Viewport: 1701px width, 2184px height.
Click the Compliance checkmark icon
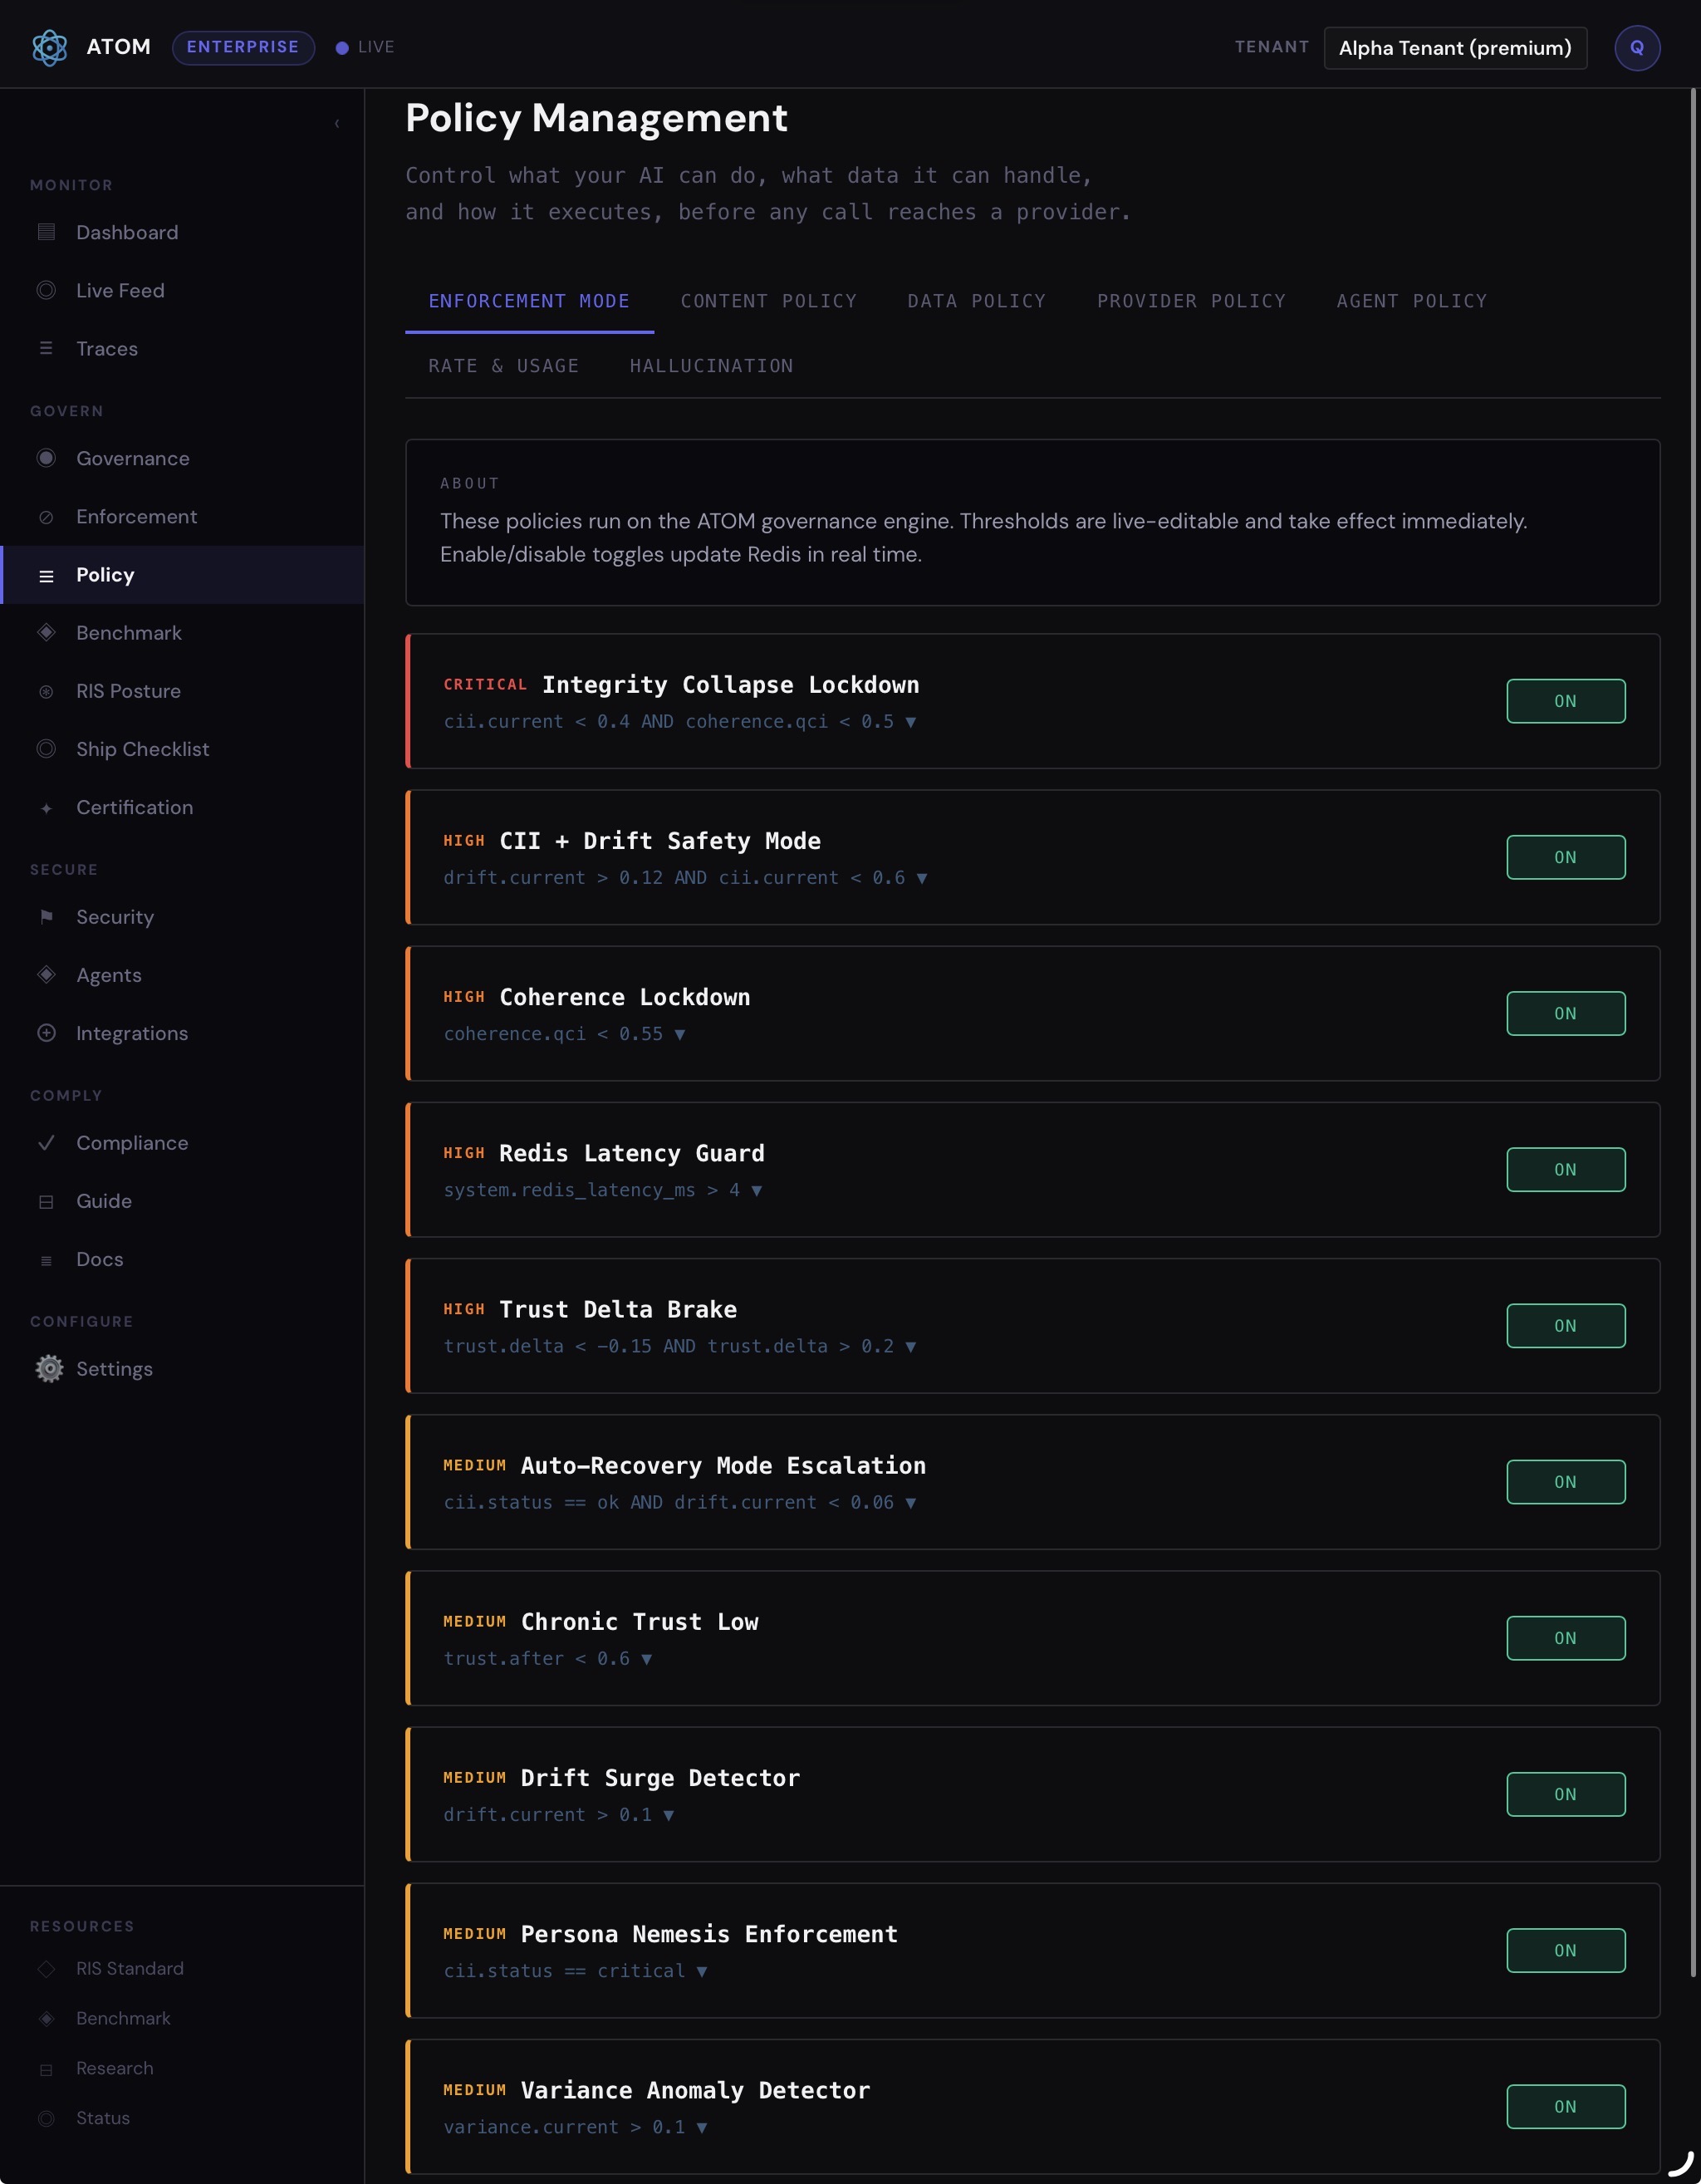point(46,1142)
